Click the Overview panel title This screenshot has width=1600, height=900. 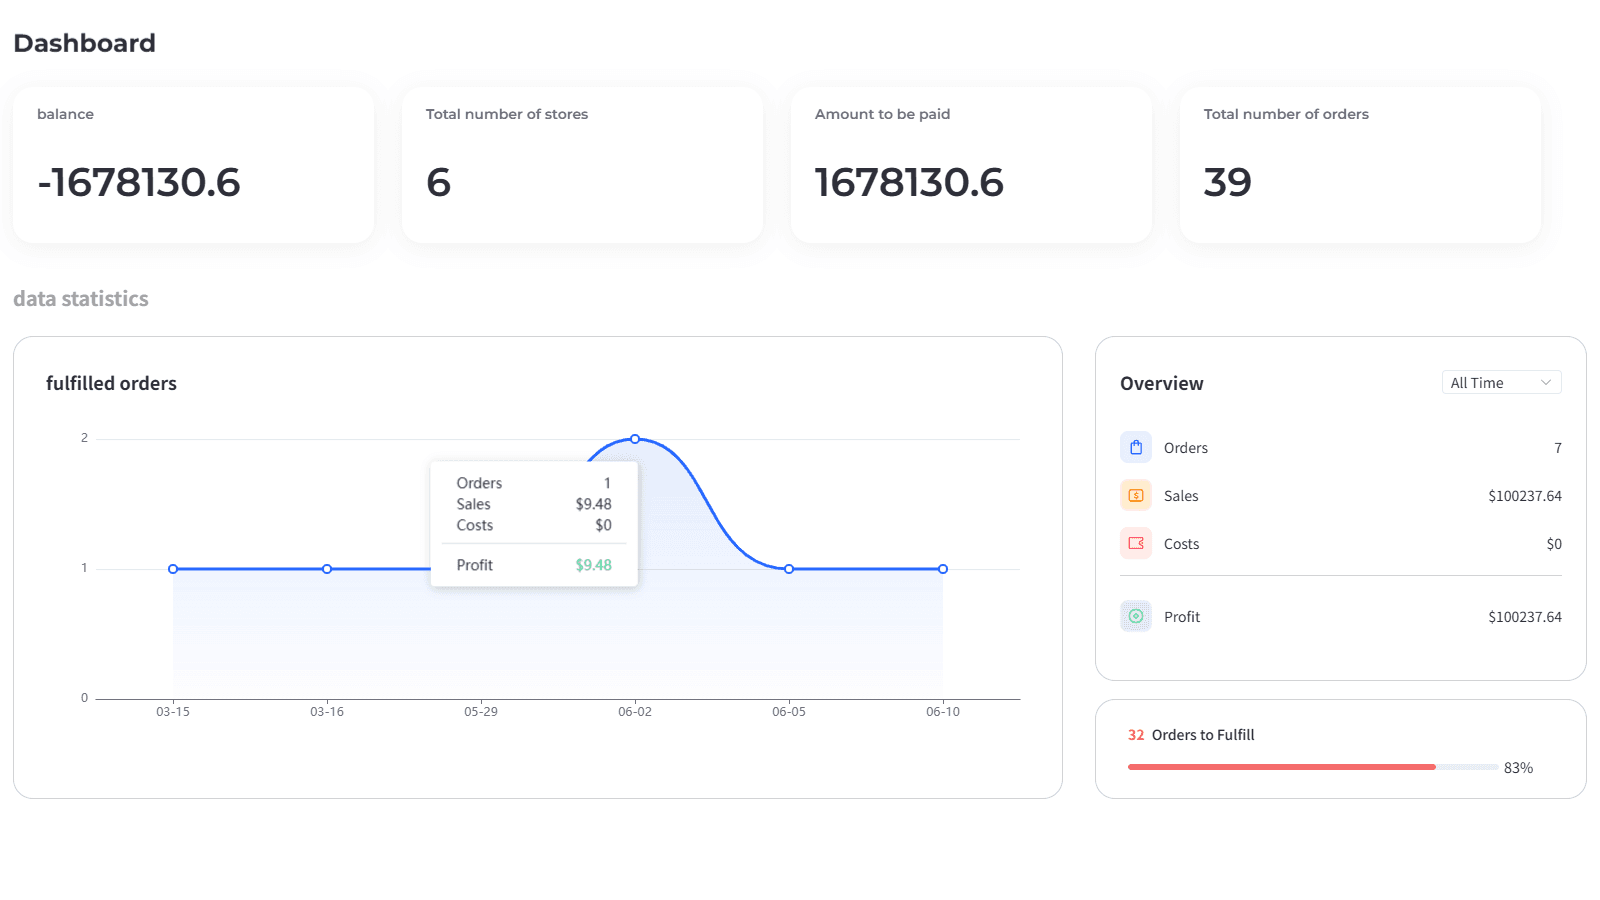pyautogui.click(x=1162, y=384)
